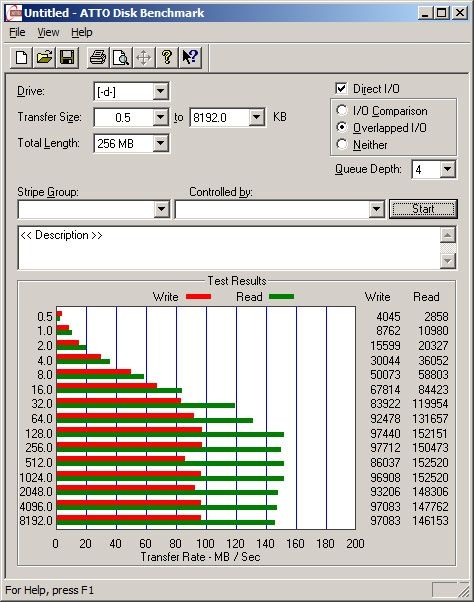Select the I/O Comparison radio button
Screen dimensions: 474x602
coord(342,111)
